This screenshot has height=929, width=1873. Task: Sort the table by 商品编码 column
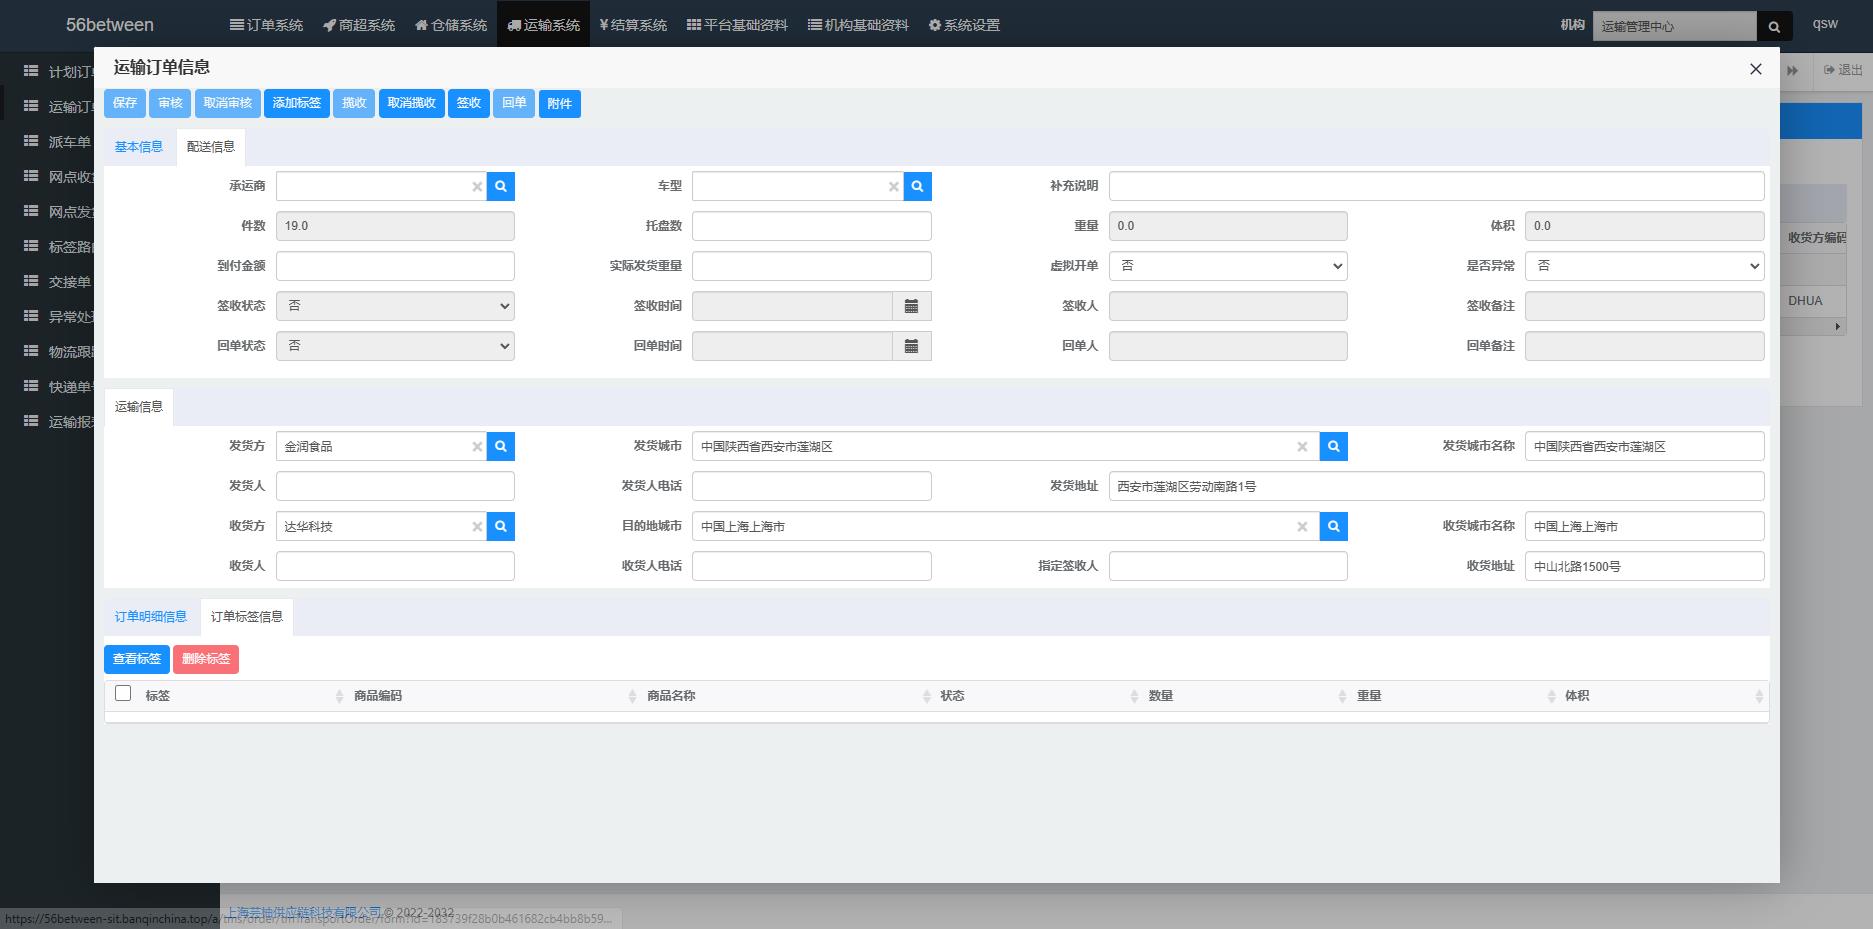point(632,696)
